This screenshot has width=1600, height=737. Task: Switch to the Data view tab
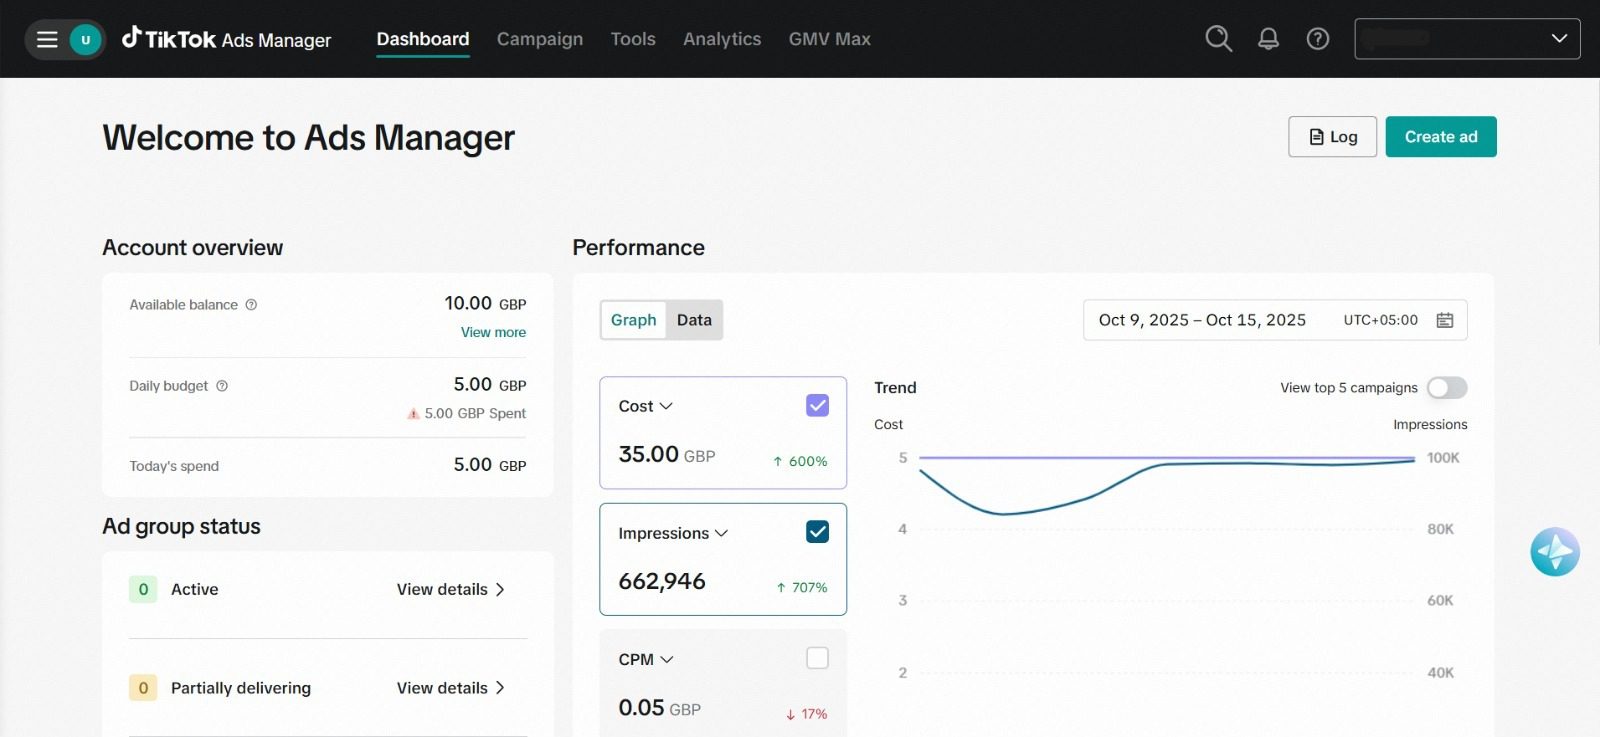694,320
